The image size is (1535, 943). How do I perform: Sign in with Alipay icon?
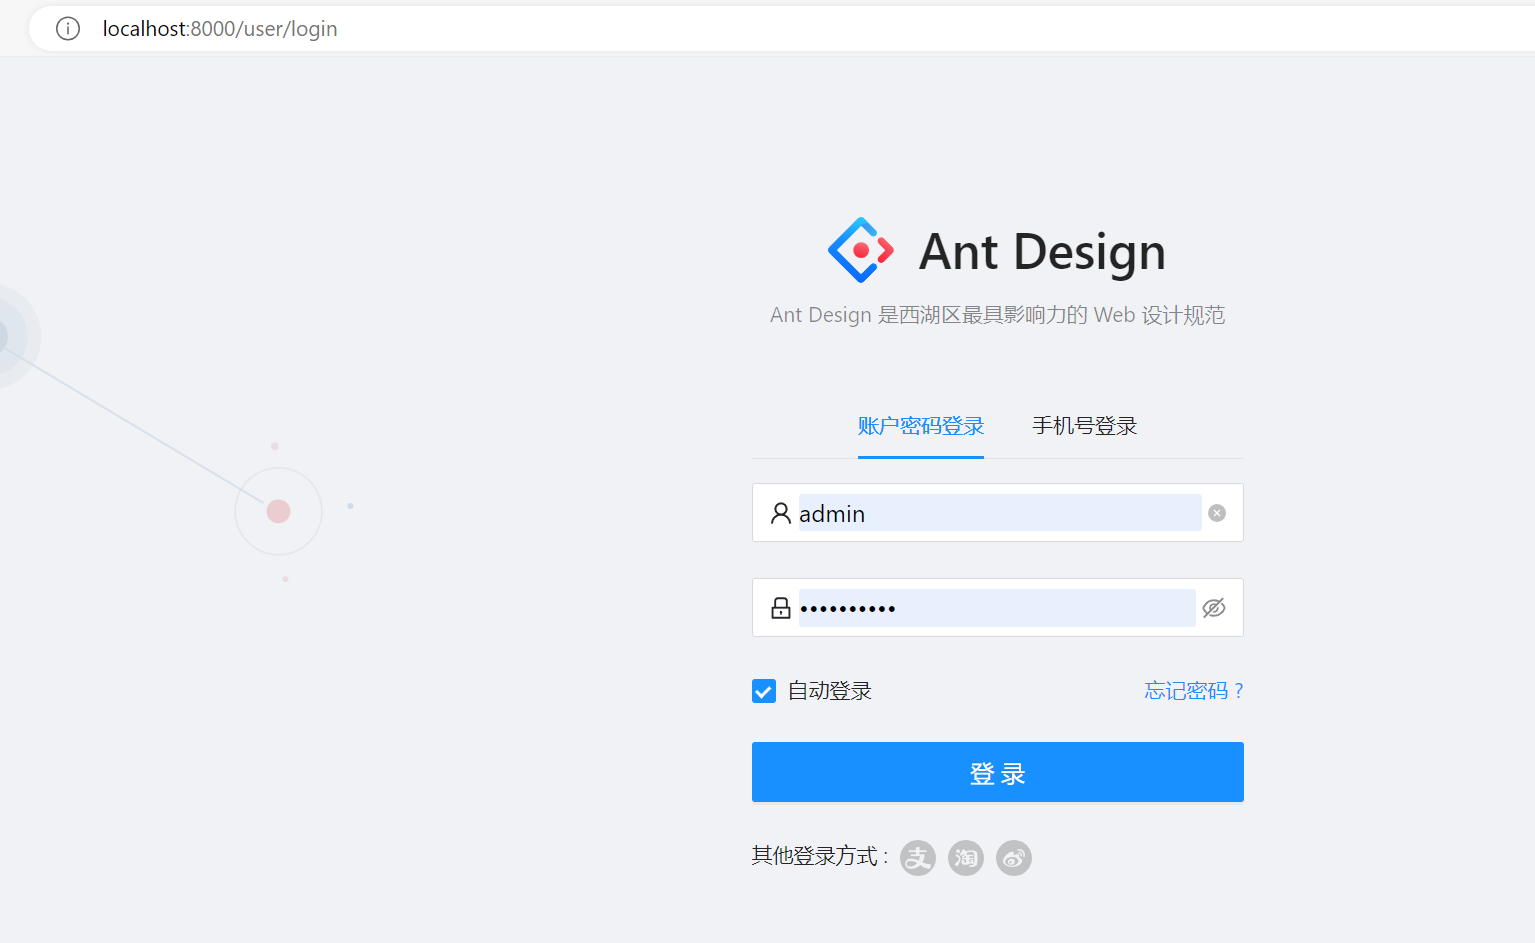(918, 857)
